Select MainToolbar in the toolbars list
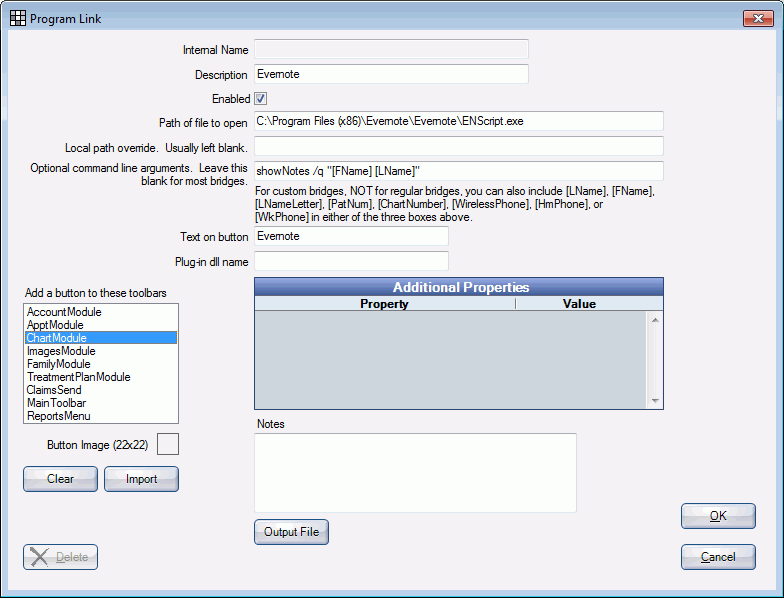The height and width of the screenshot is (598, 784). tap(100, 403)
